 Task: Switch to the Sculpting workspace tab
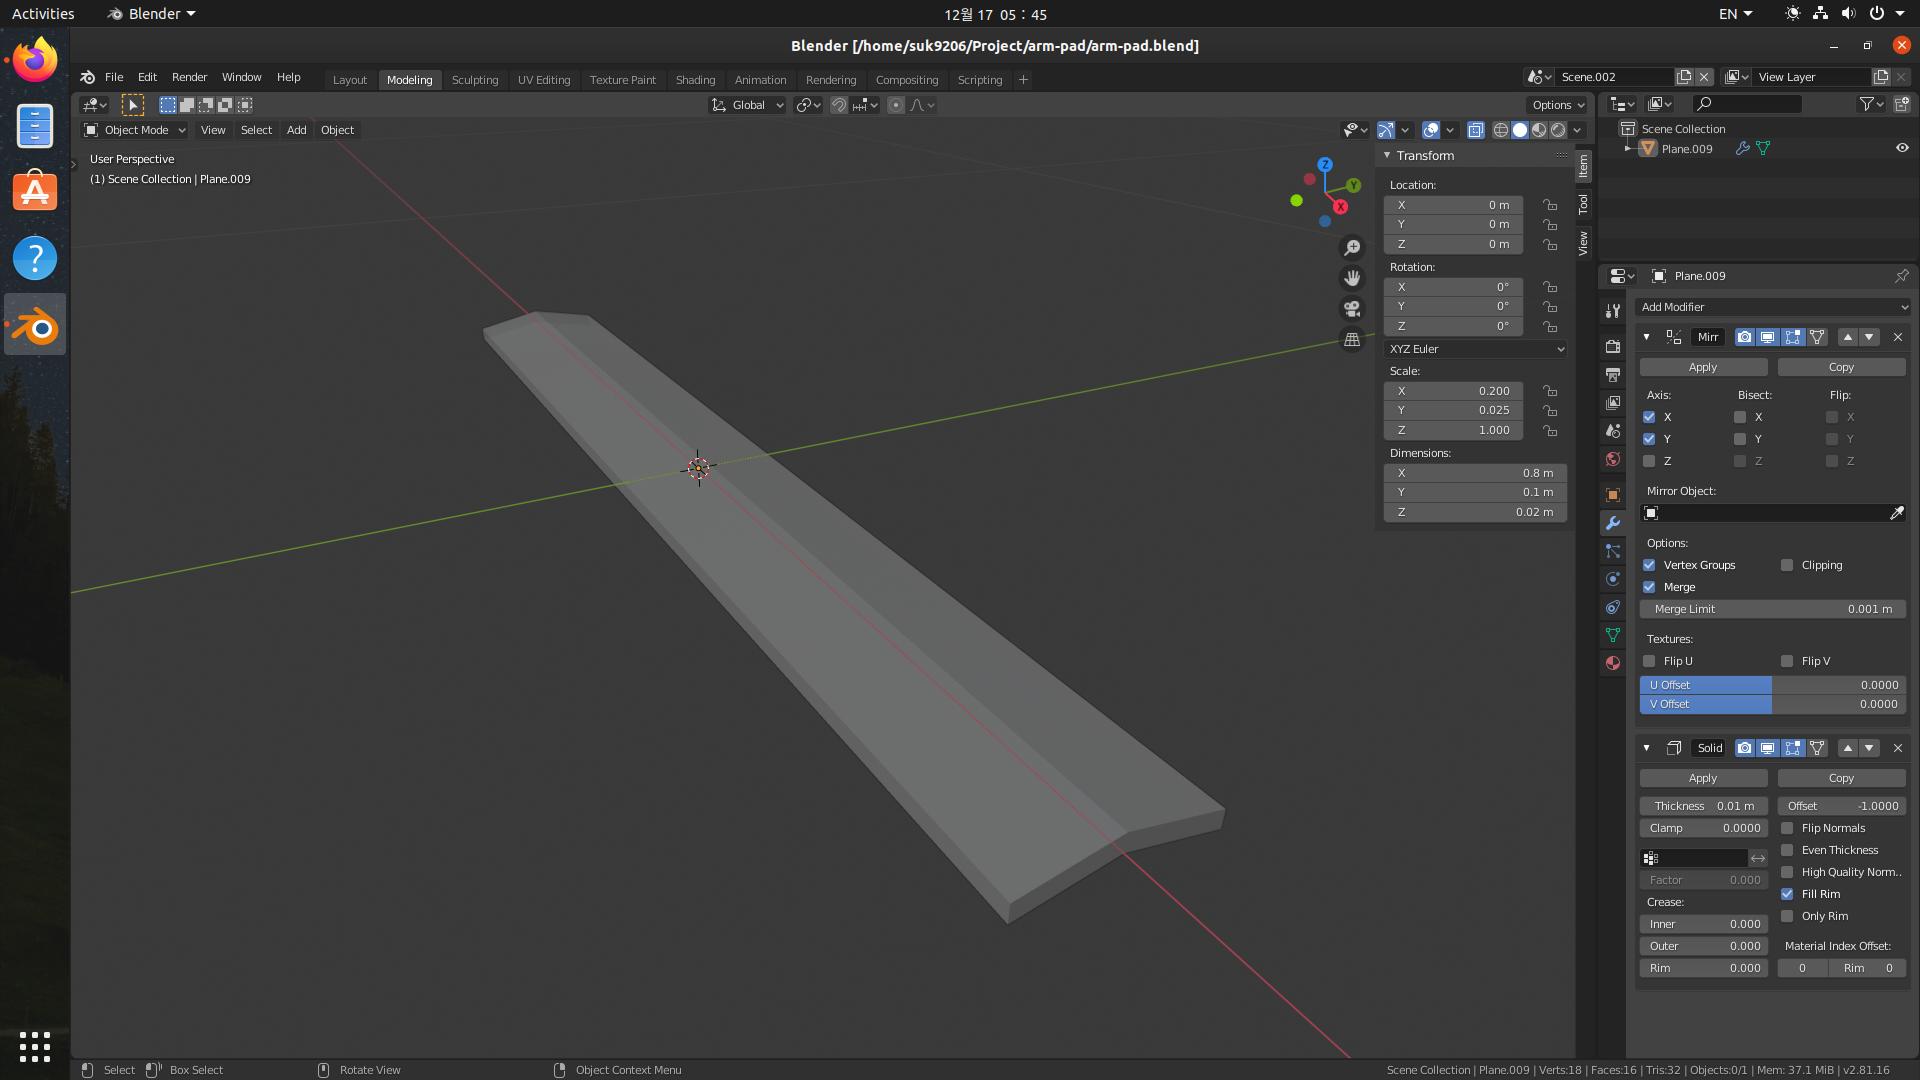pyautogui.click(x=475, y=80)
